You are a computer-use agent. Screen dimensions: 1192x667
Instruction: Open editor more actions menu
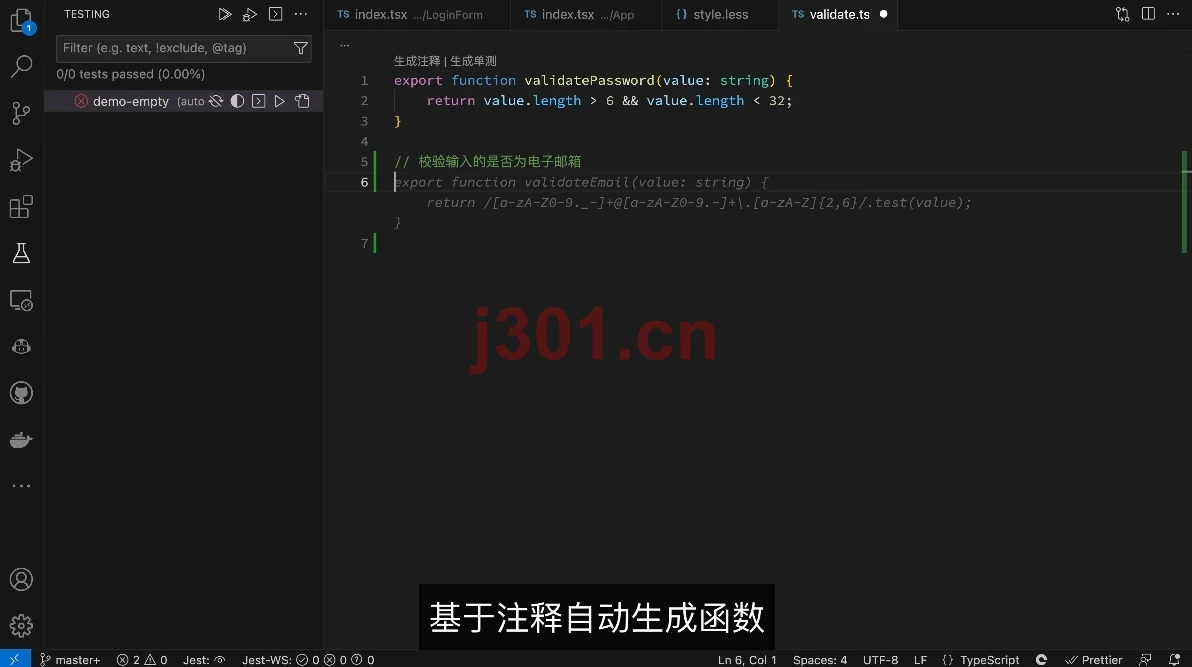[x=1173, y=14]
